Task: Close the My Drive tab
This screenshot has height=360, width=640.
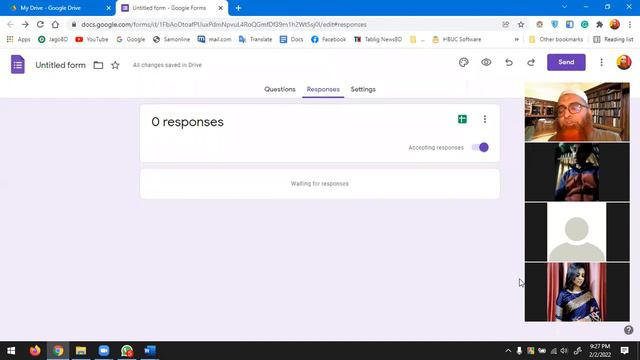Action: click(109, 8)
